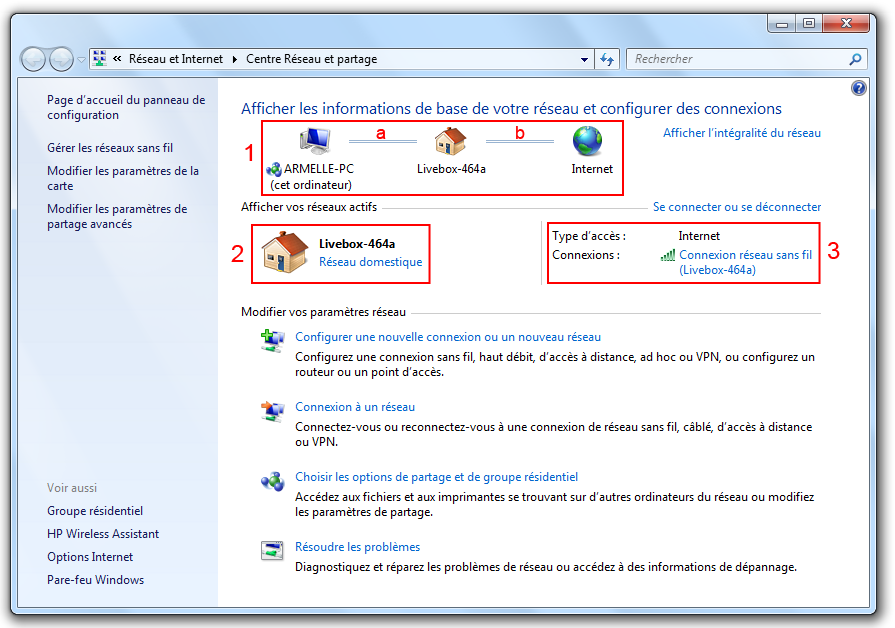Image resolution: width=895 pixels, height=628 pixels.
Task: Open the Réseau domestique link
Action: 370,261
